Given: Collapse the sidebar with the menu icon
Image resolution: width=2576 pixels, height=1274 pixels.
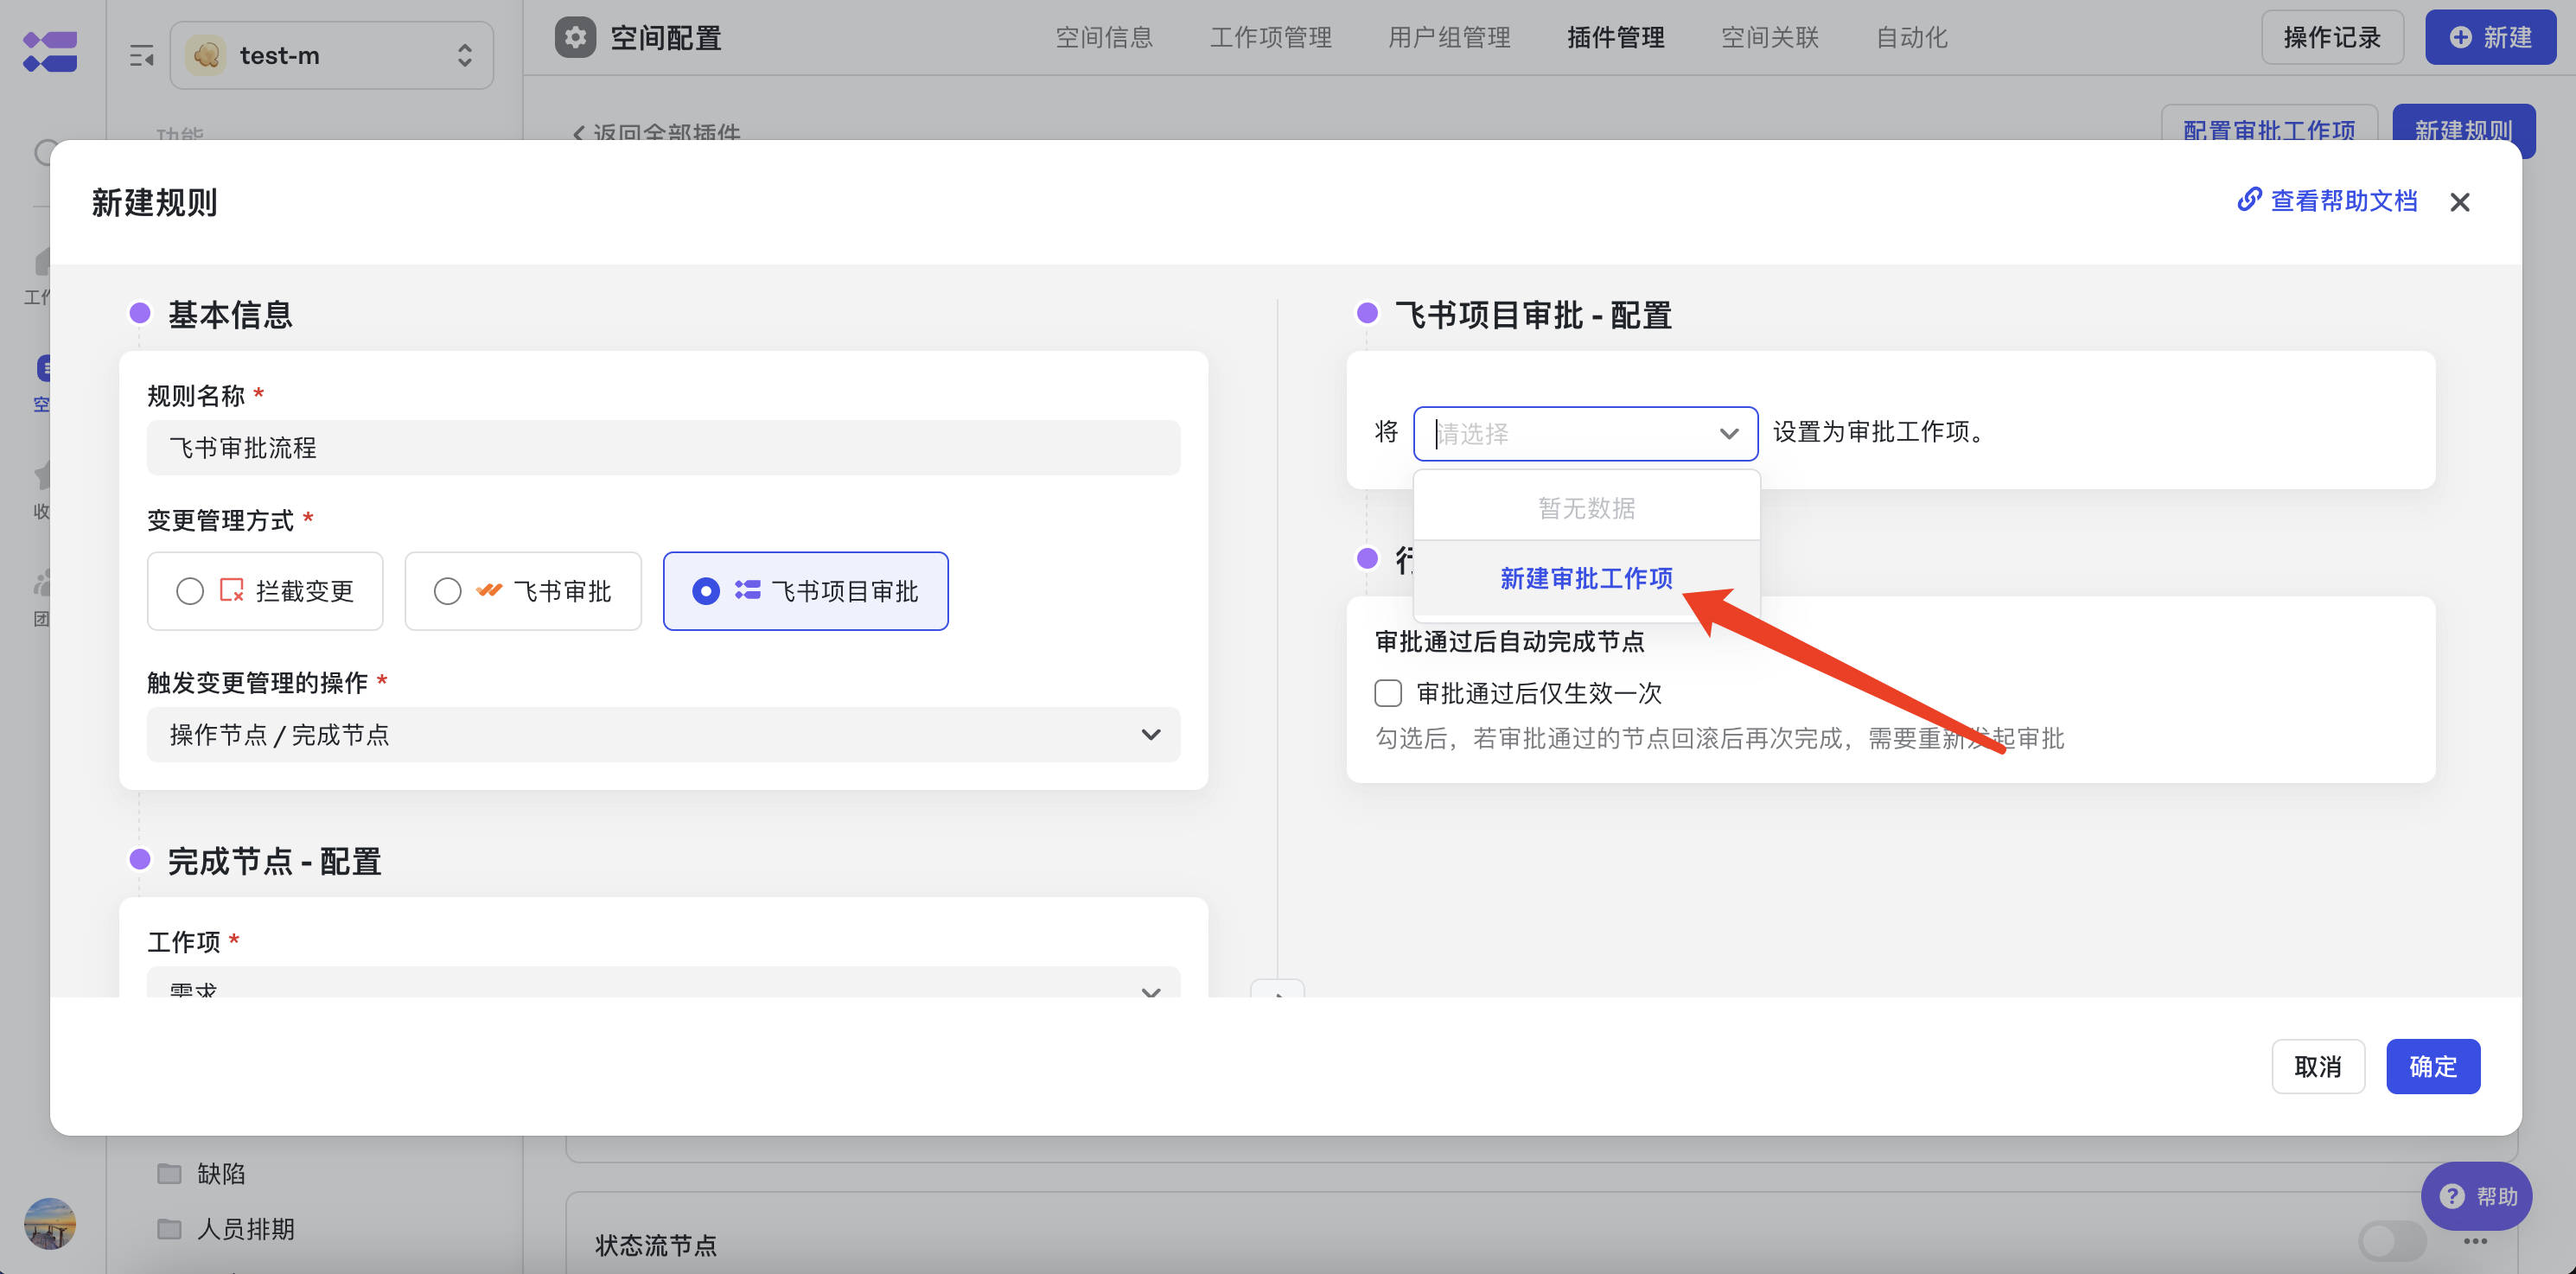Looking at the screenshot, I should pos(141,56).
